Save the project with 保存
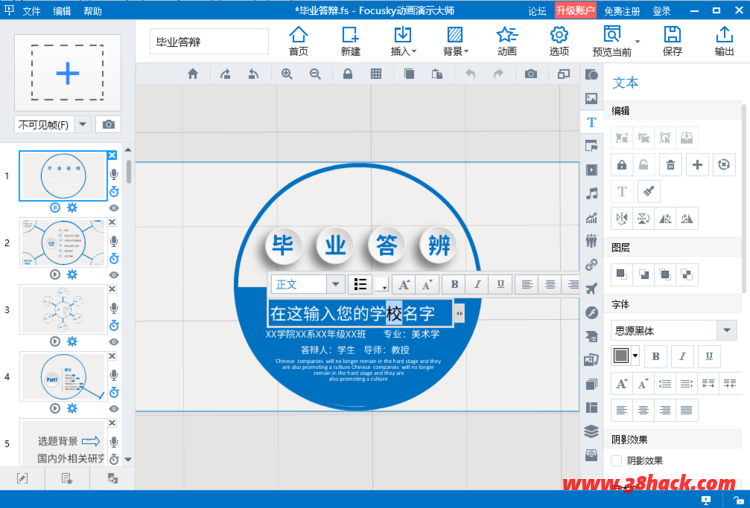 pyautogui.click(x=672, y=41)
